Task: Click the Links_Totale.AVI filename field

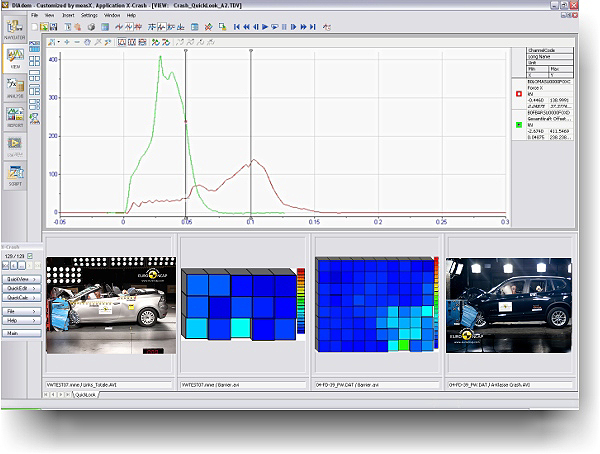Action: [x=109, y=385]
